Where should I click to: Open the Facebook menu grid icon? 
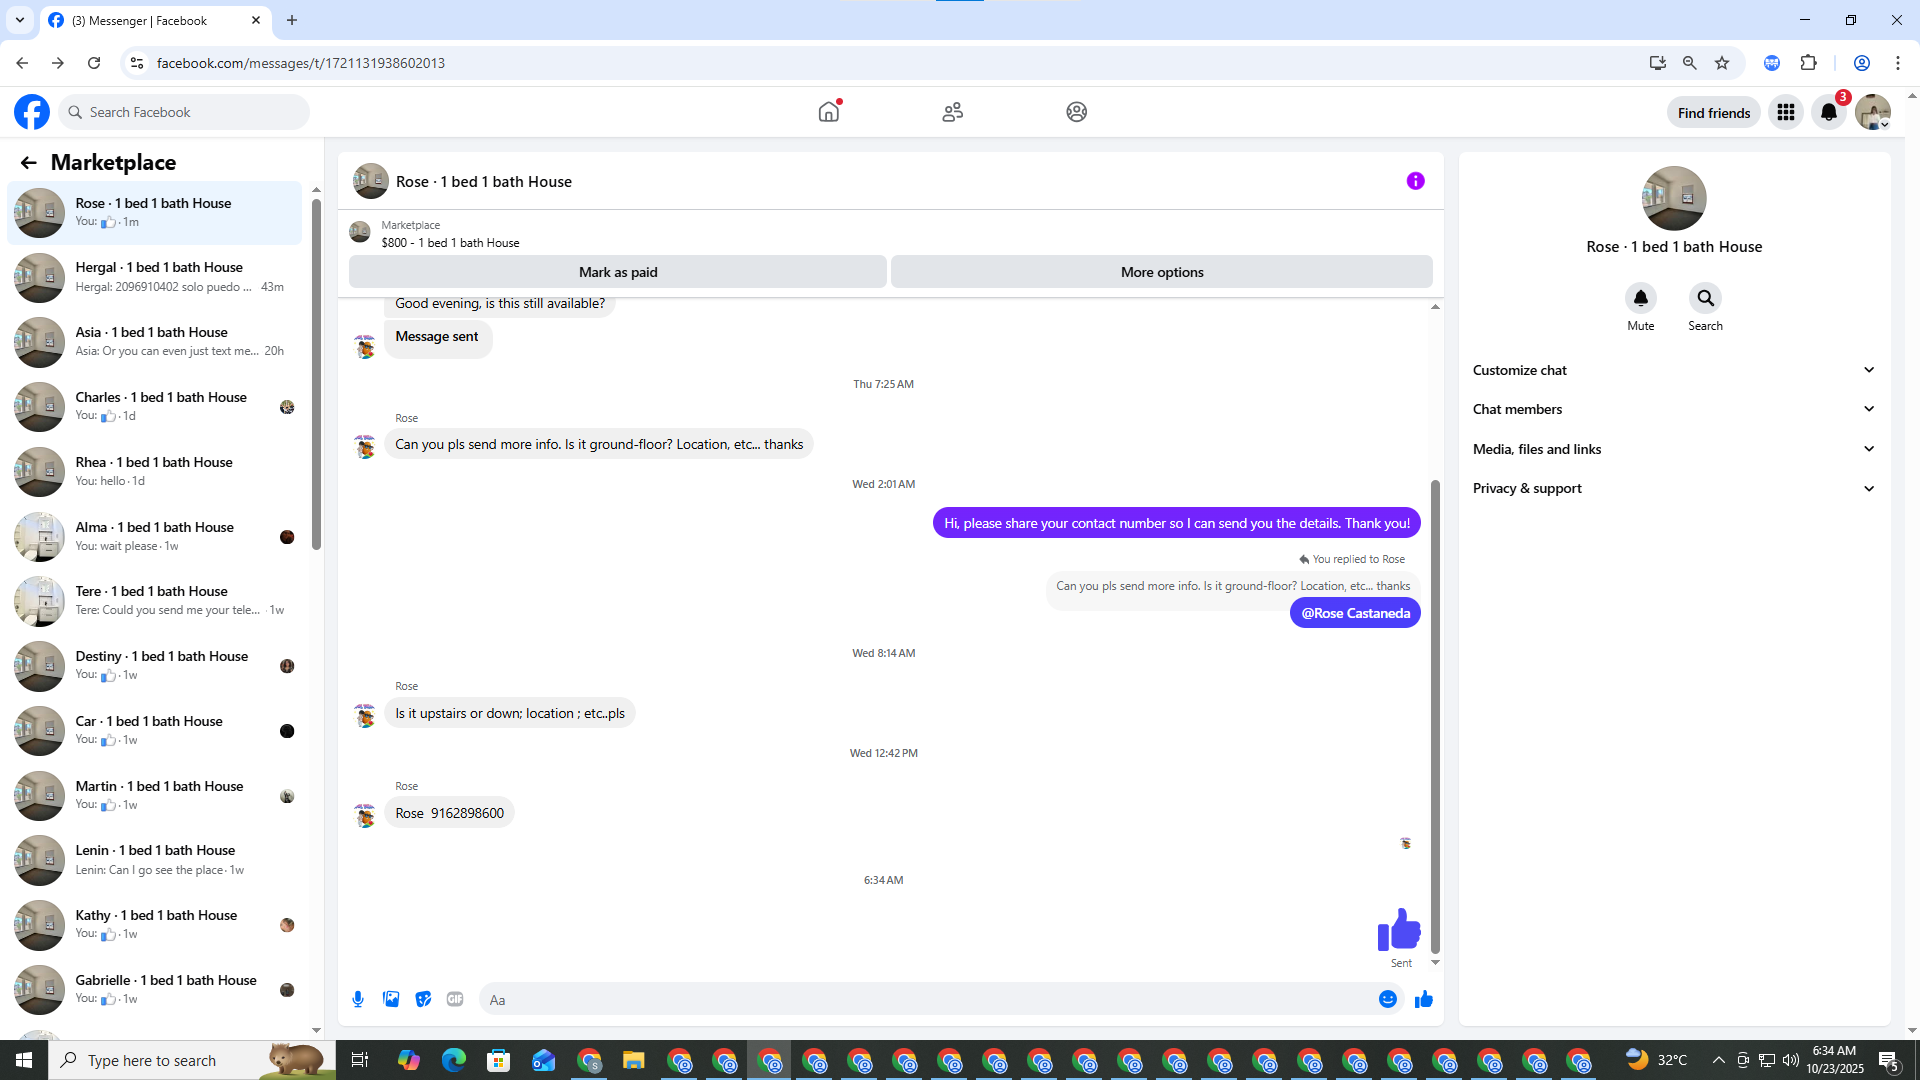1785,112
